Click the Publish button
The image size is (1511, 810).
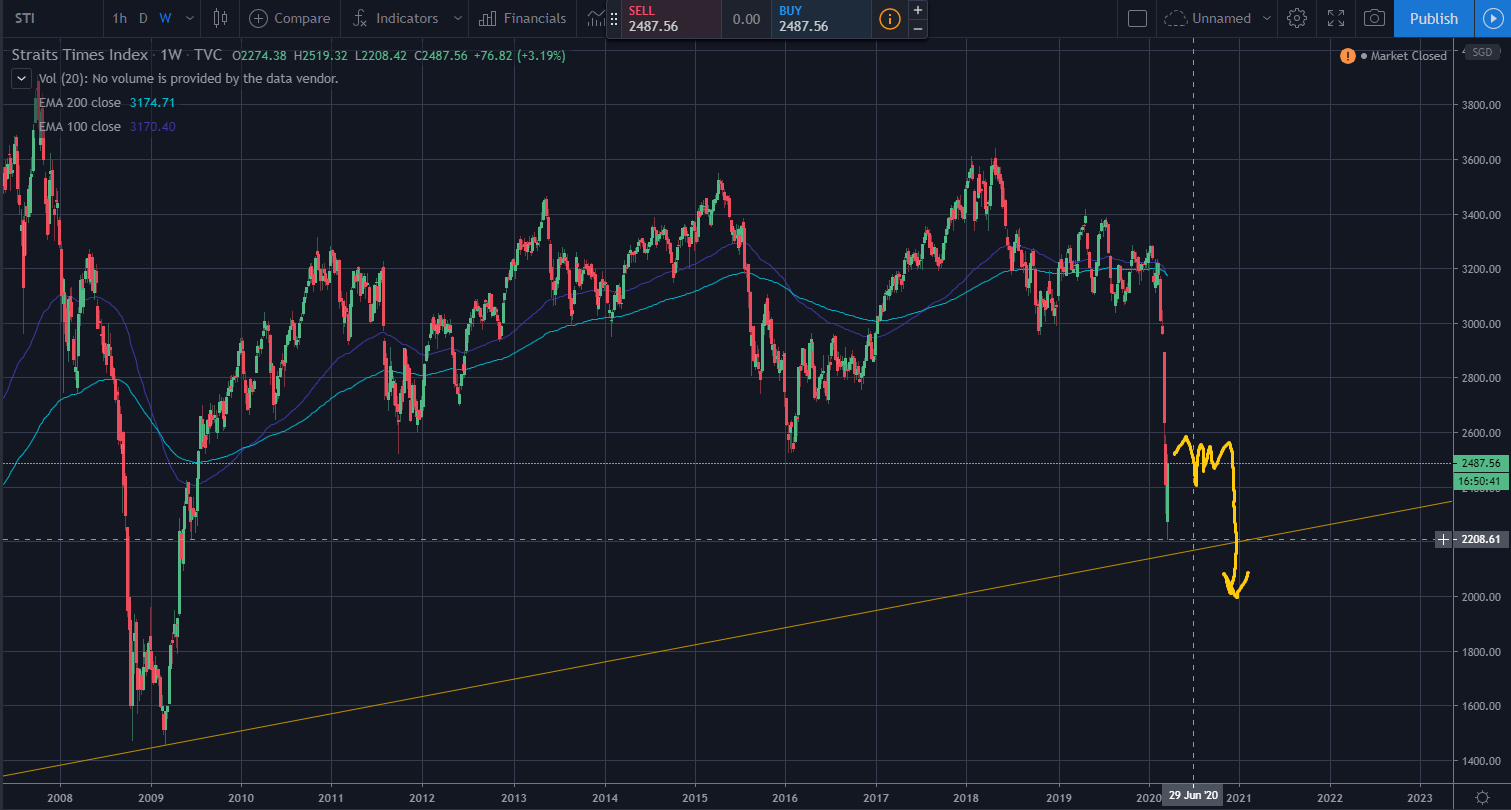(1433, 18)
